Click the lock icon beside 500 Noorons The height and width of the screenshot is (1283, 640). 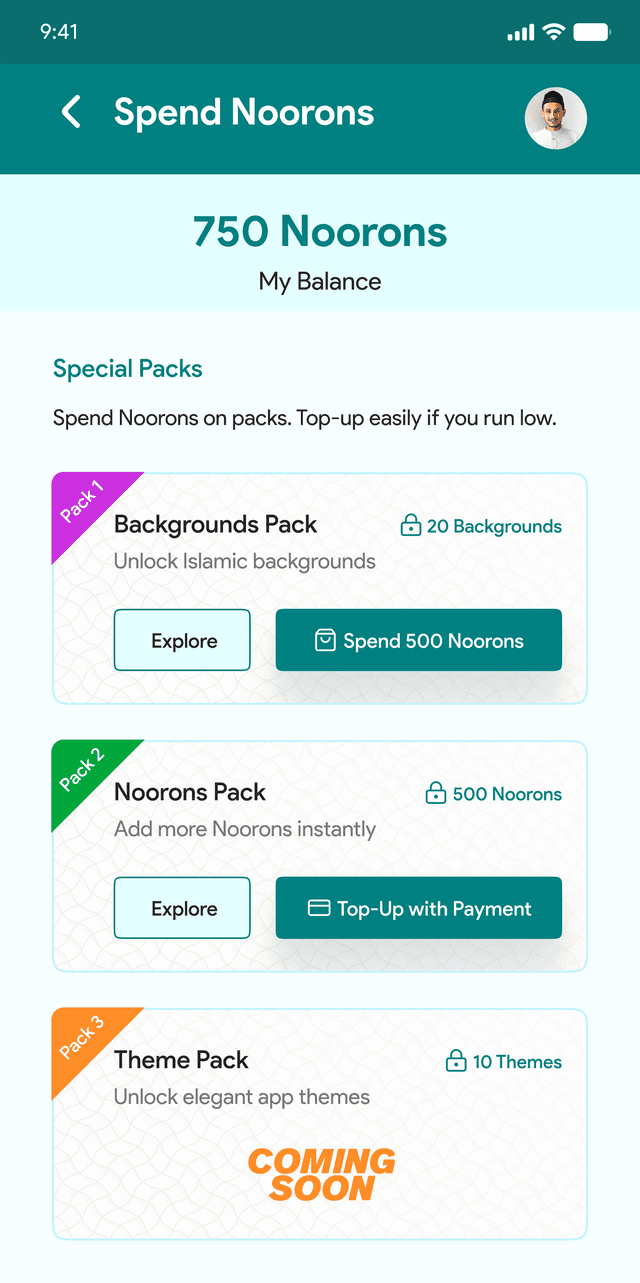tap(436, 794)
